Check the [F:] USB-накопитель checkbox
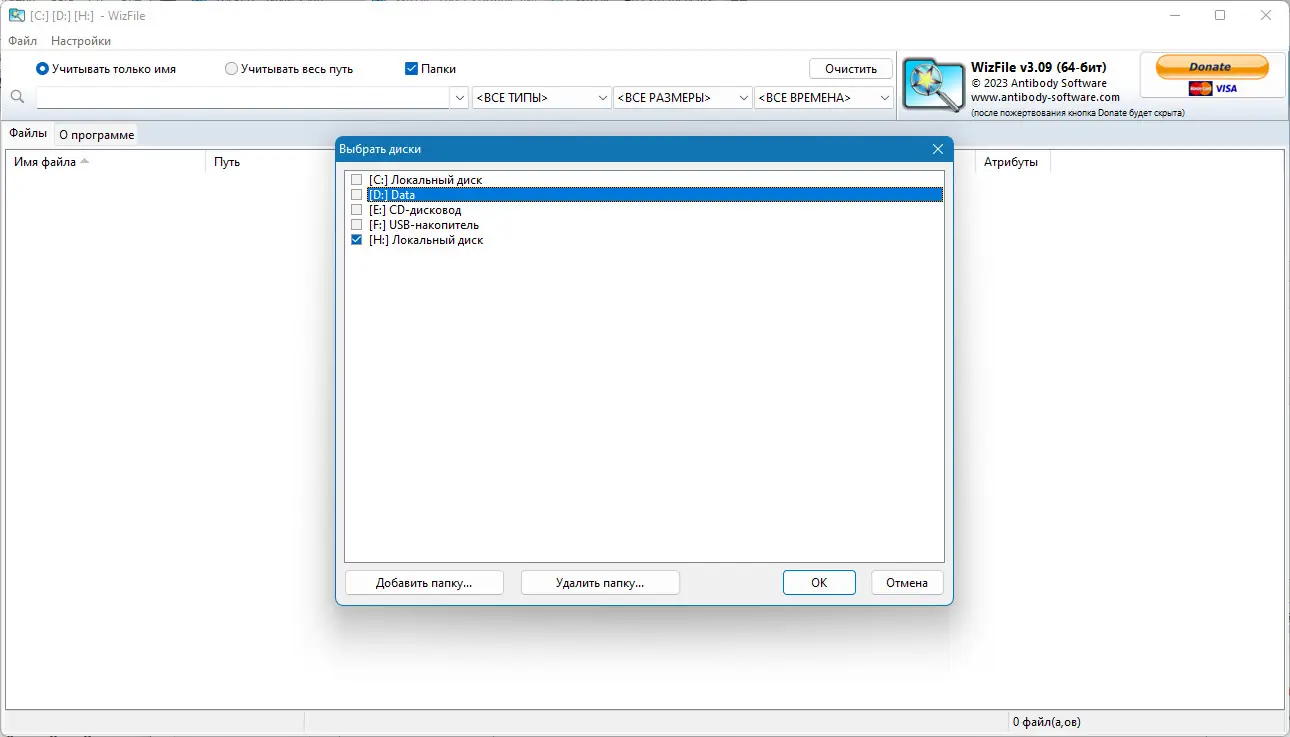This screenshot has width=1290, height=737. tap(356, 225)
